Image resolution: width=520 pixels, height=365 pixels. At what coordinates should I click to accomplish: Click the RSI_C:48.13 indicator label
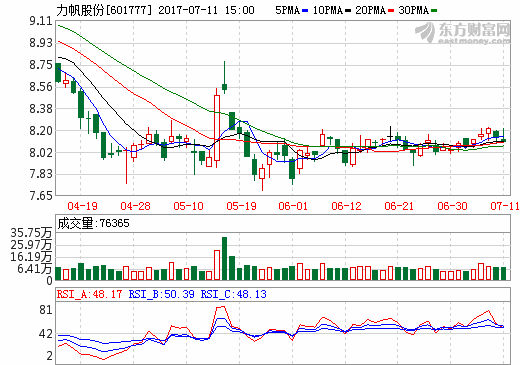(233, 294)
